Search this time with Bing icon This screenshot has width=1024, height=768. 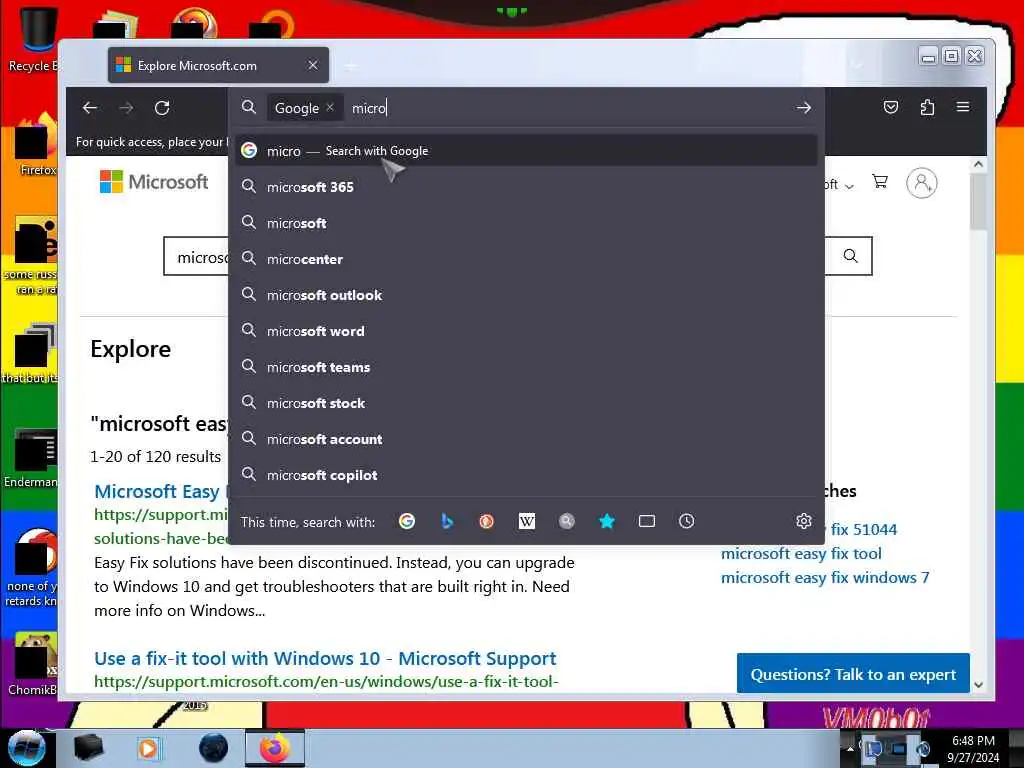coord(447,521)
